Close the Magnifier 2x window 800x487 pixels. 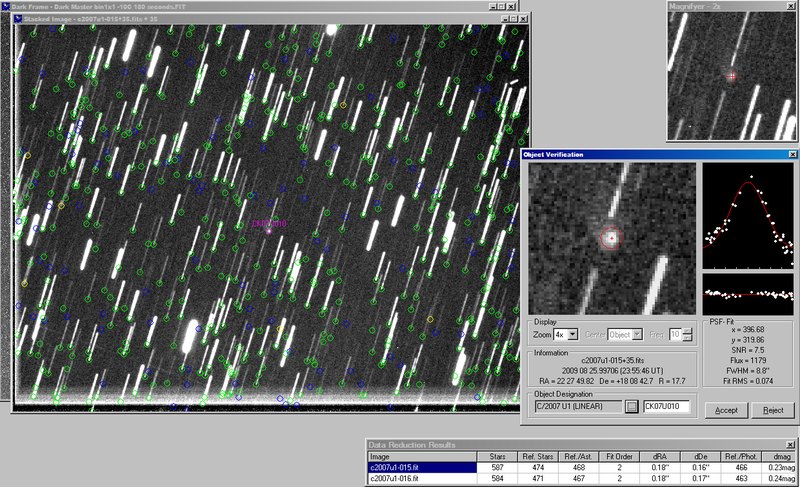[x=791, y=6]
